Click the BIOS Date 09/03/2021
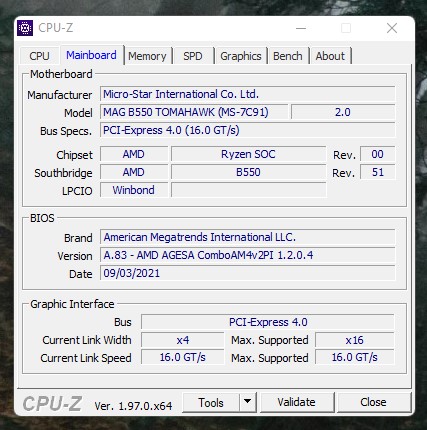The height and width of the screenshot is (430, 427). (x=248, y=273)
